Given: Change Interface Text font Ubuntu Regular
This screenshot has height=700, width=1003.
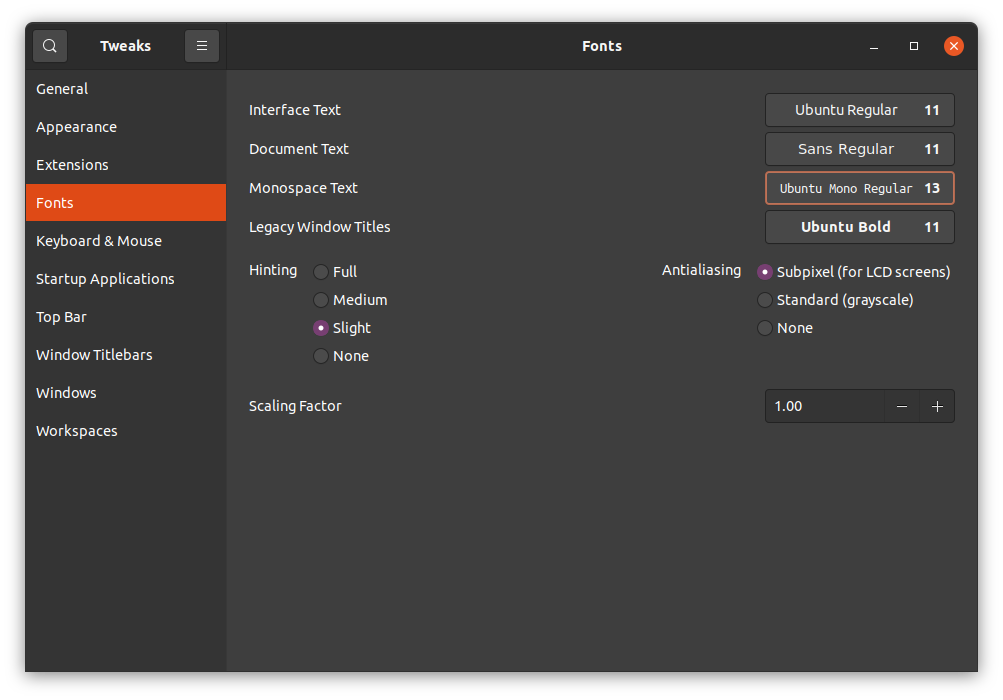Looking at the screenshot, I should [x=860, y=110].
